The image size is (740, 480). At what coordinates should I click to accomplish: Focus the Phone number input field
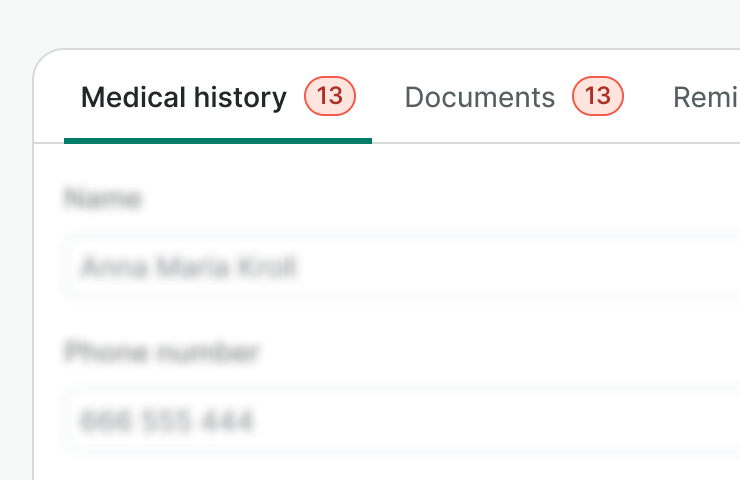coord(400,421)
